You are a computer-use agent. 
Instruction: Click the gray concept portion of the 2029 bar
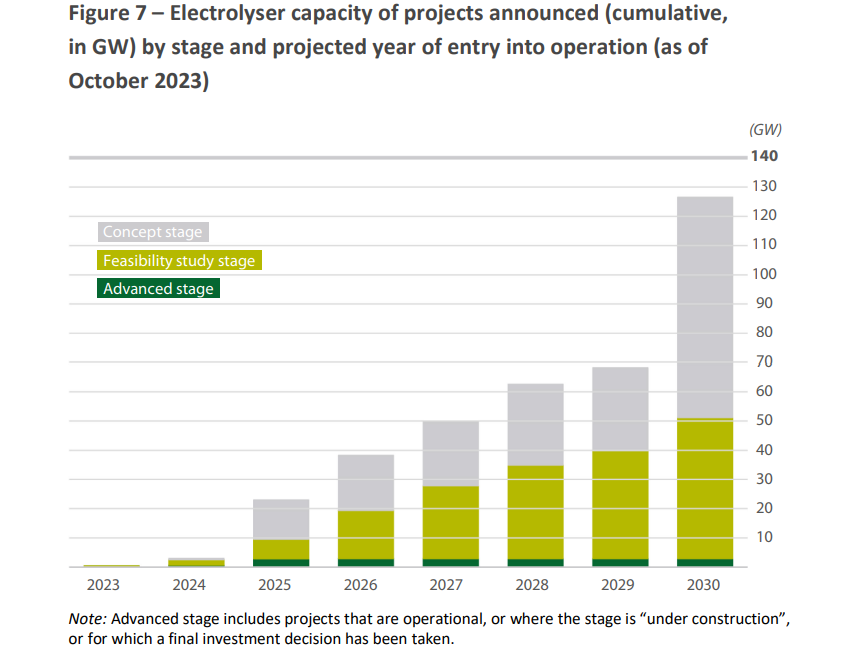pos(619,408)
